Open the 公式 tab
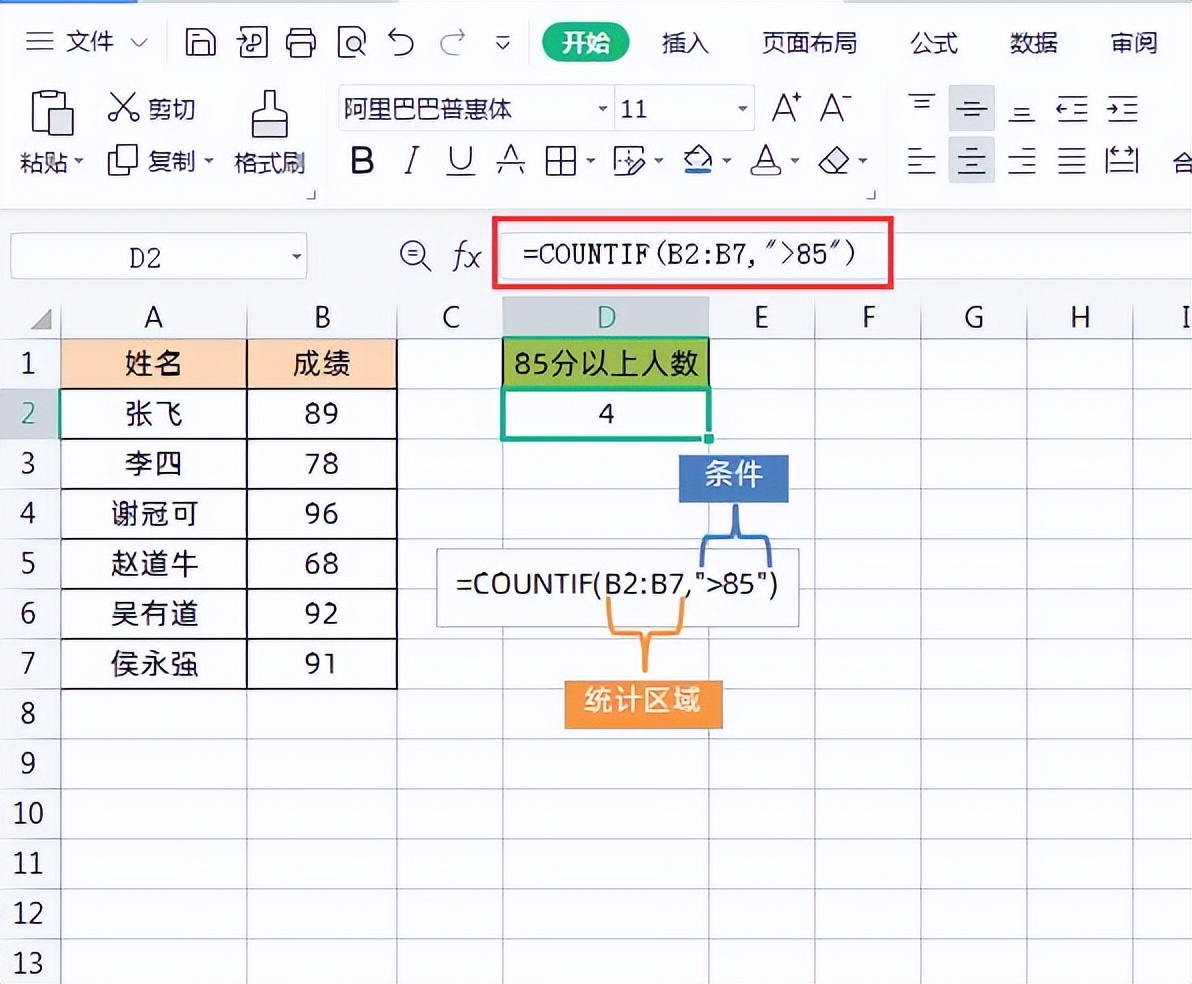The image size is (1192, 984). coord(934,43)
